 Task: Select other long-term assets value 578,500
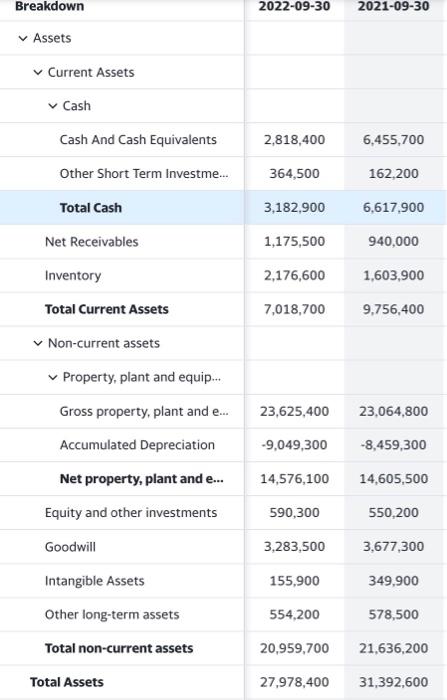tap(393, 615)
